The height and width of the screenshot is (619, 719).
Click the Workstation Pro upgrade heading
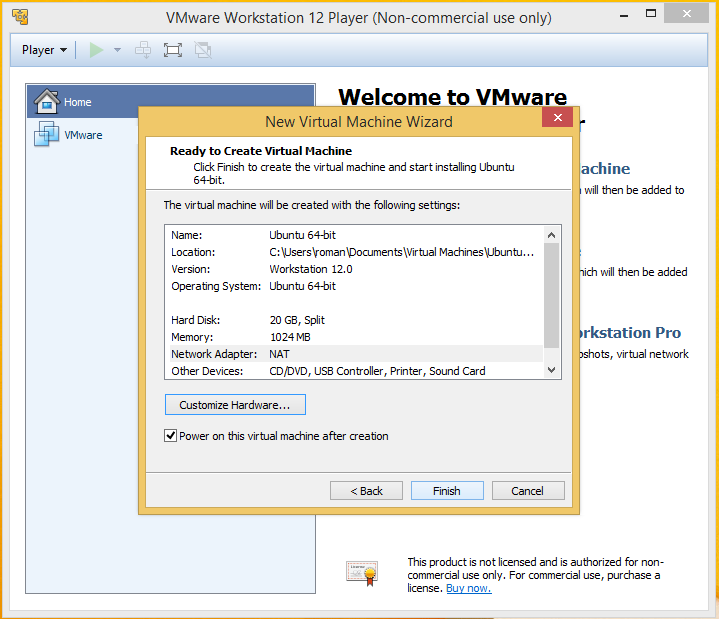[630, 332]
